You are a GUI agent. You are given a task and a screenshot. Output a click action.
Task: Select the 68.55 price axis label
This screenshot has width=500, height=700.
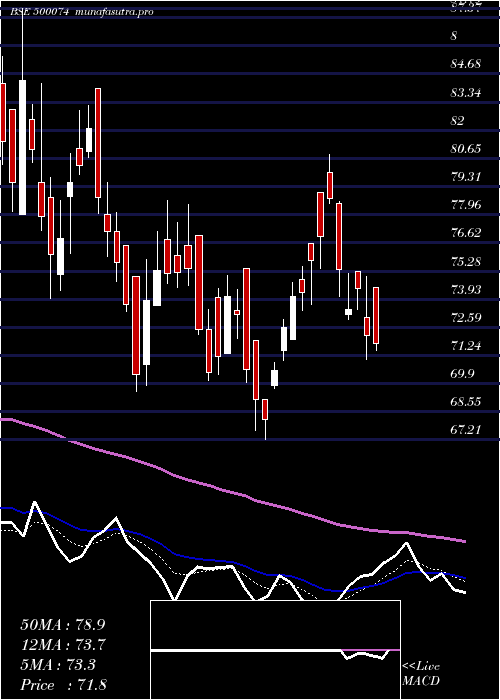click(x=466, y=401)
